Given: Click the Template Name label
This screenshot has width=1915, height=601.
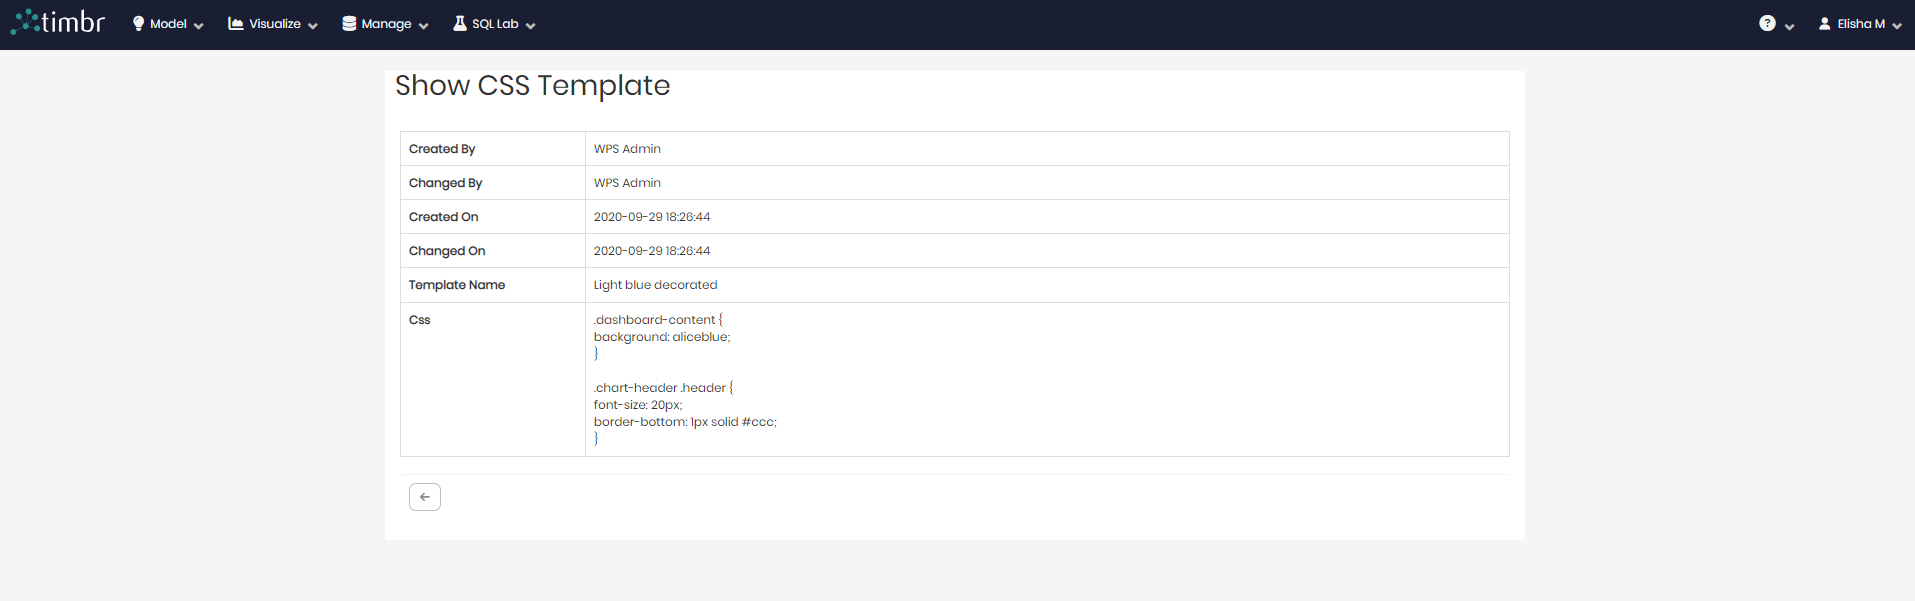Looking at the screenshot, I should click(x=457, y=285).
